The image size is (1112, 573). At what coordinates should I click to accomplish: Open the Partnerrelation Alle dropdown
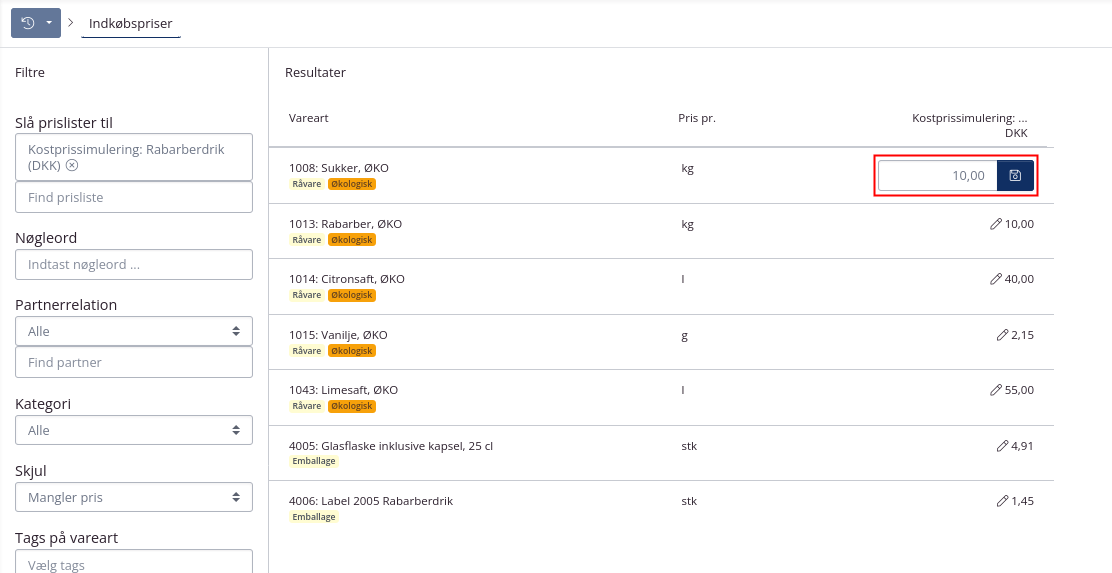pyautogui.click(x=133, y=331)
